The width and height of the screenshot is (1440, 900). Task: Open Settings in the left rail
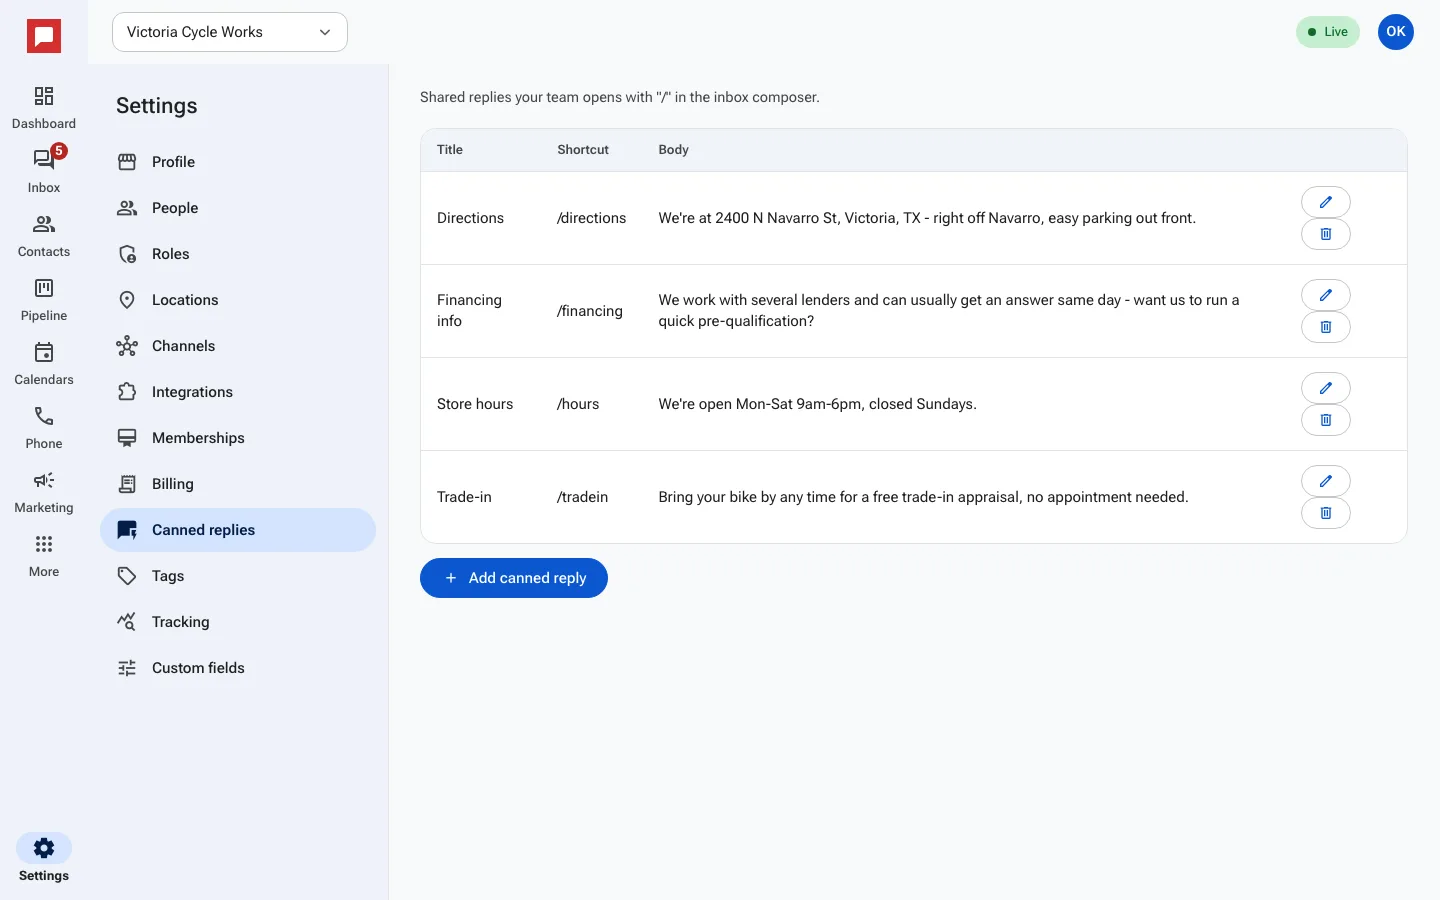tap(44, 859)
